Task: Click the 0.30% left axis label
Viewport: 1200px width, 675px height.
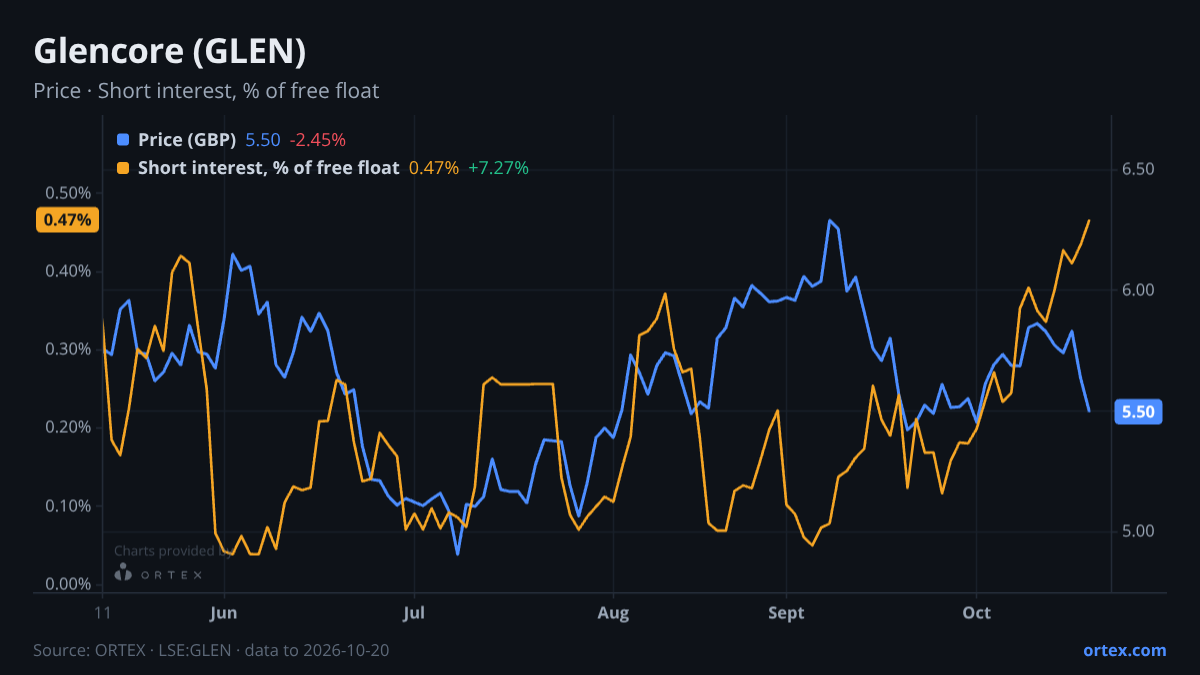Action: [68, 349]
